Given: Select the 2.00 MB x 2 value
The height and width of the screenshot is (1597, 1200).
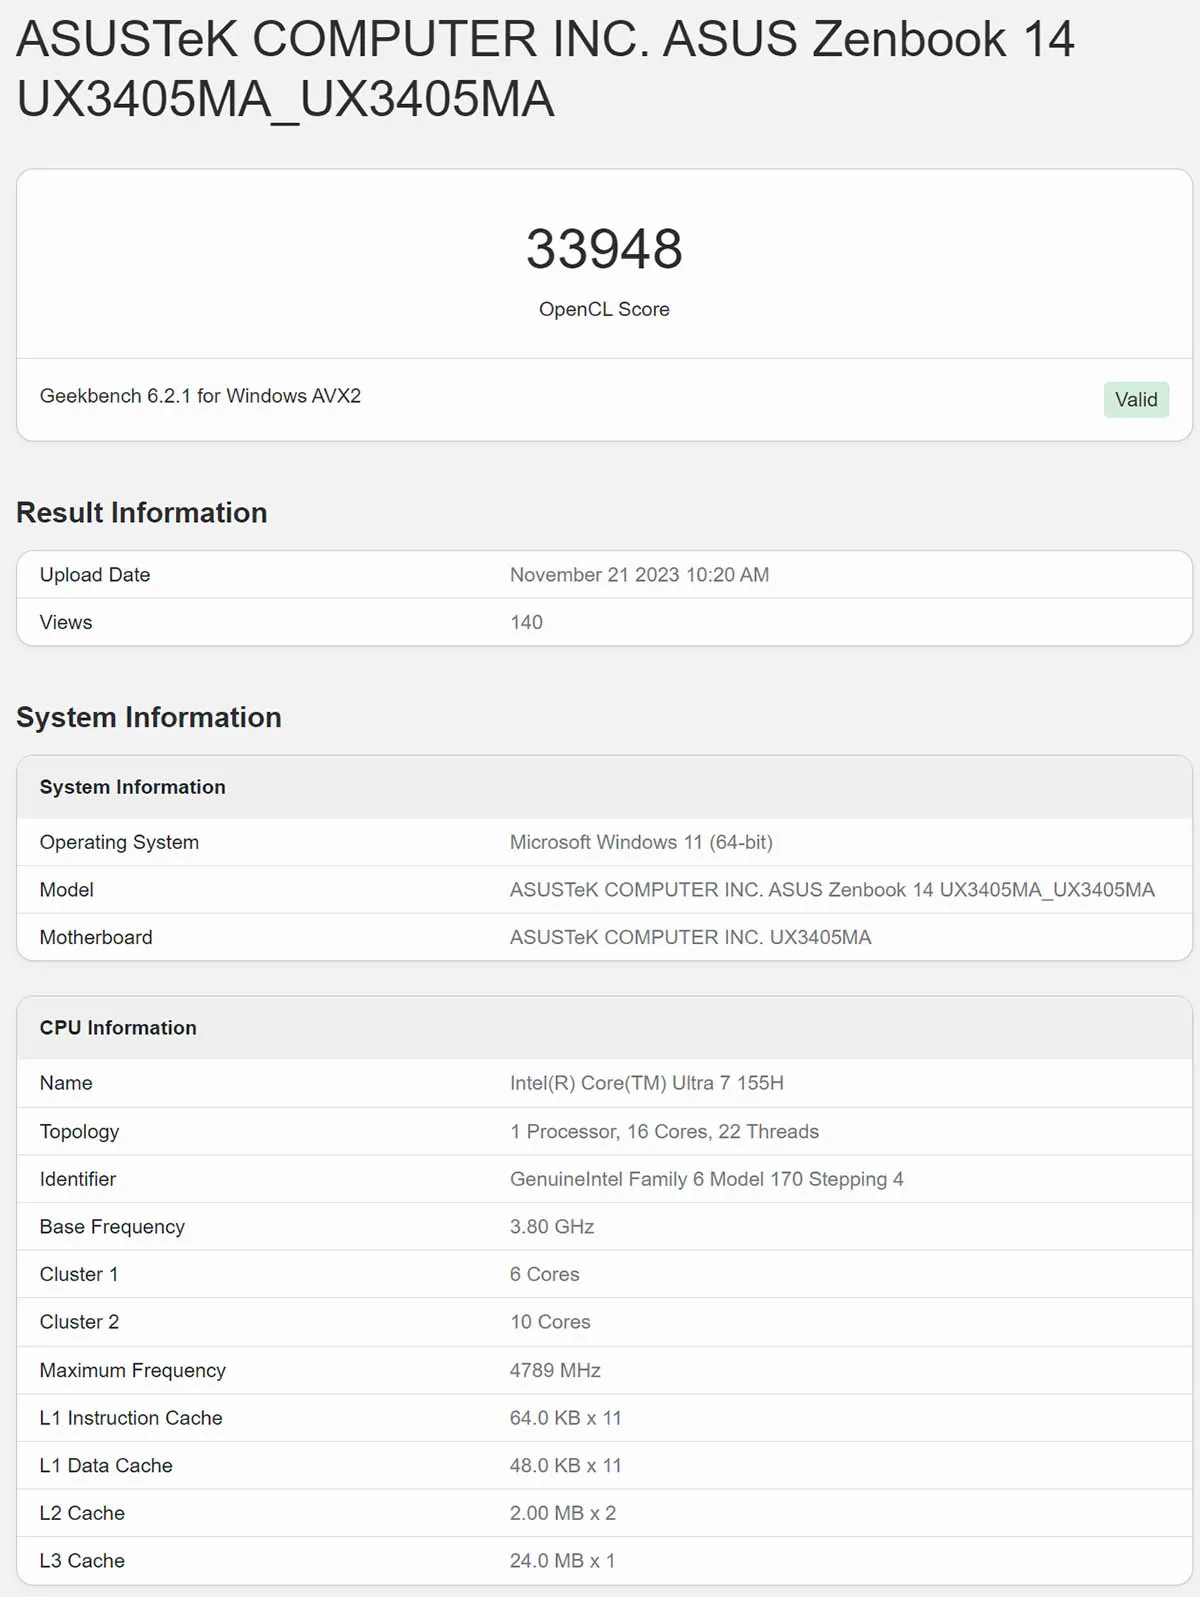Looking at the screenshot, I should 563,1513.
